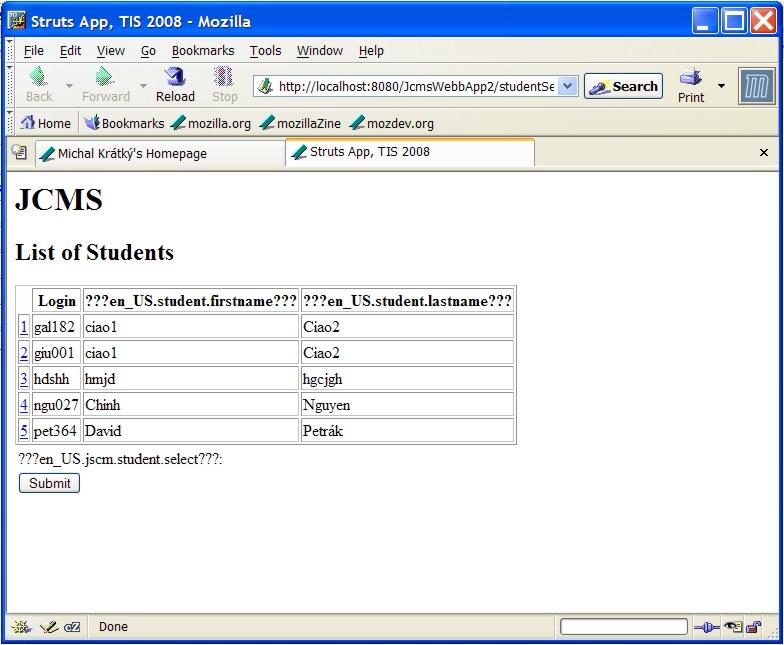Click the Chinh first name cell

point(190,404)
